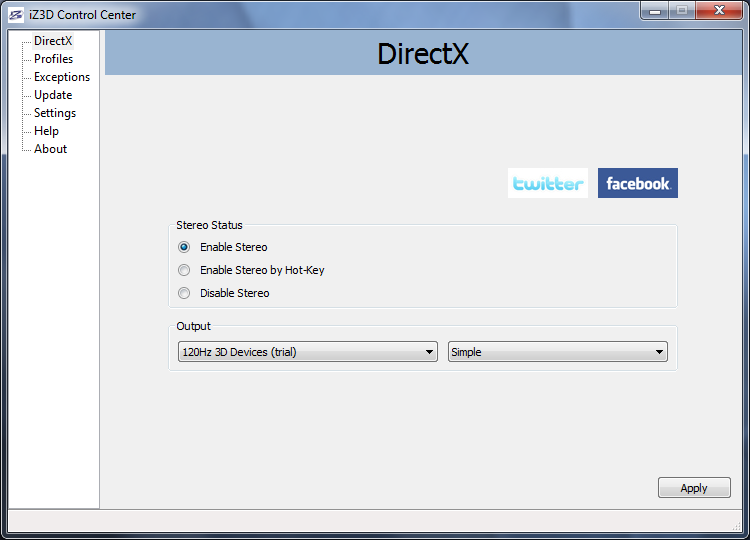Select DirectX in the sidebar tree

pos(53,41)
